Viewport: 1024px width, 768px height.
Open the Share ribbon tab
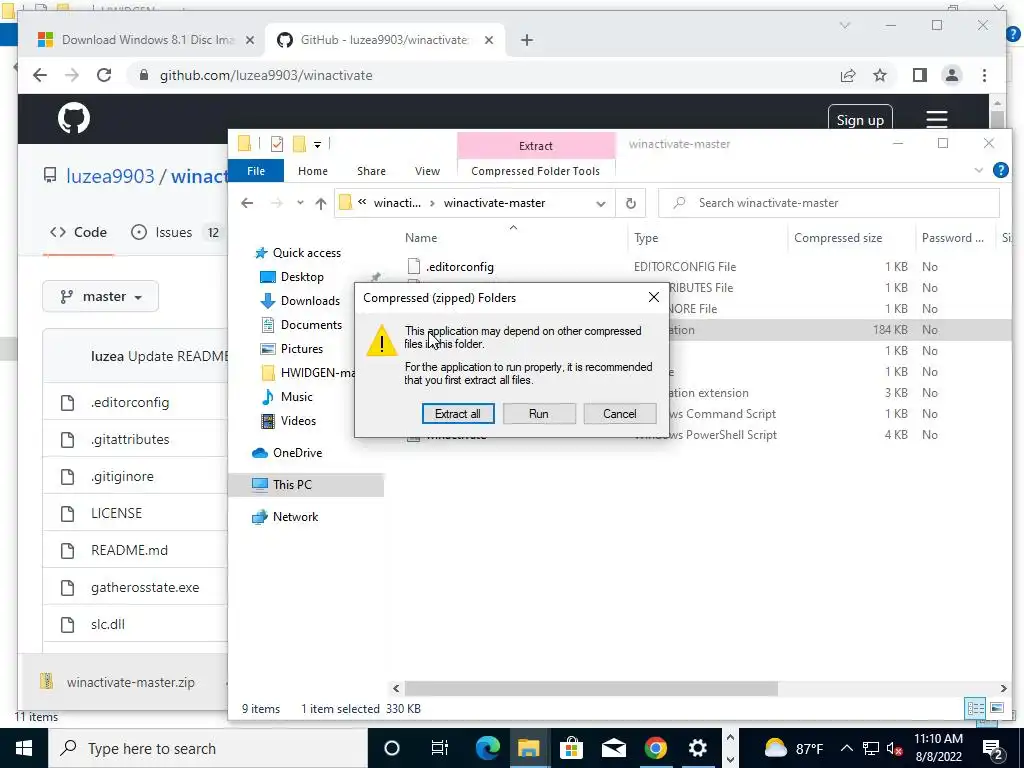pos(371,171)
